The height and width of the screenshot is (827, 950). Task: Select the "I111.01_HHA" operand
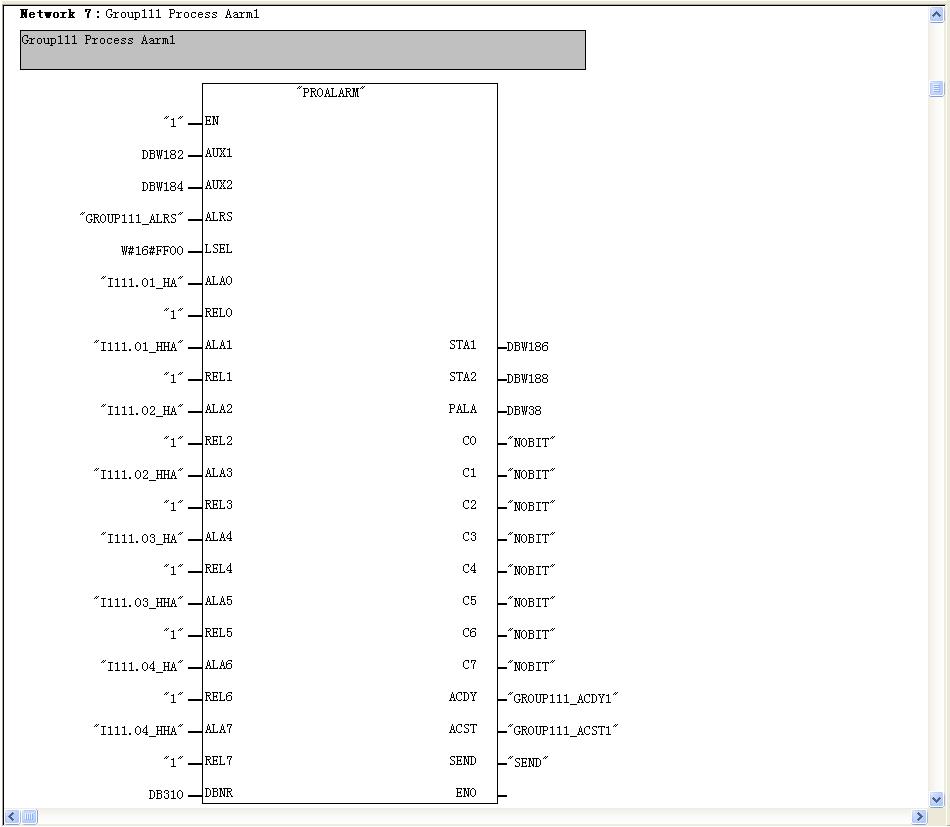138,347
